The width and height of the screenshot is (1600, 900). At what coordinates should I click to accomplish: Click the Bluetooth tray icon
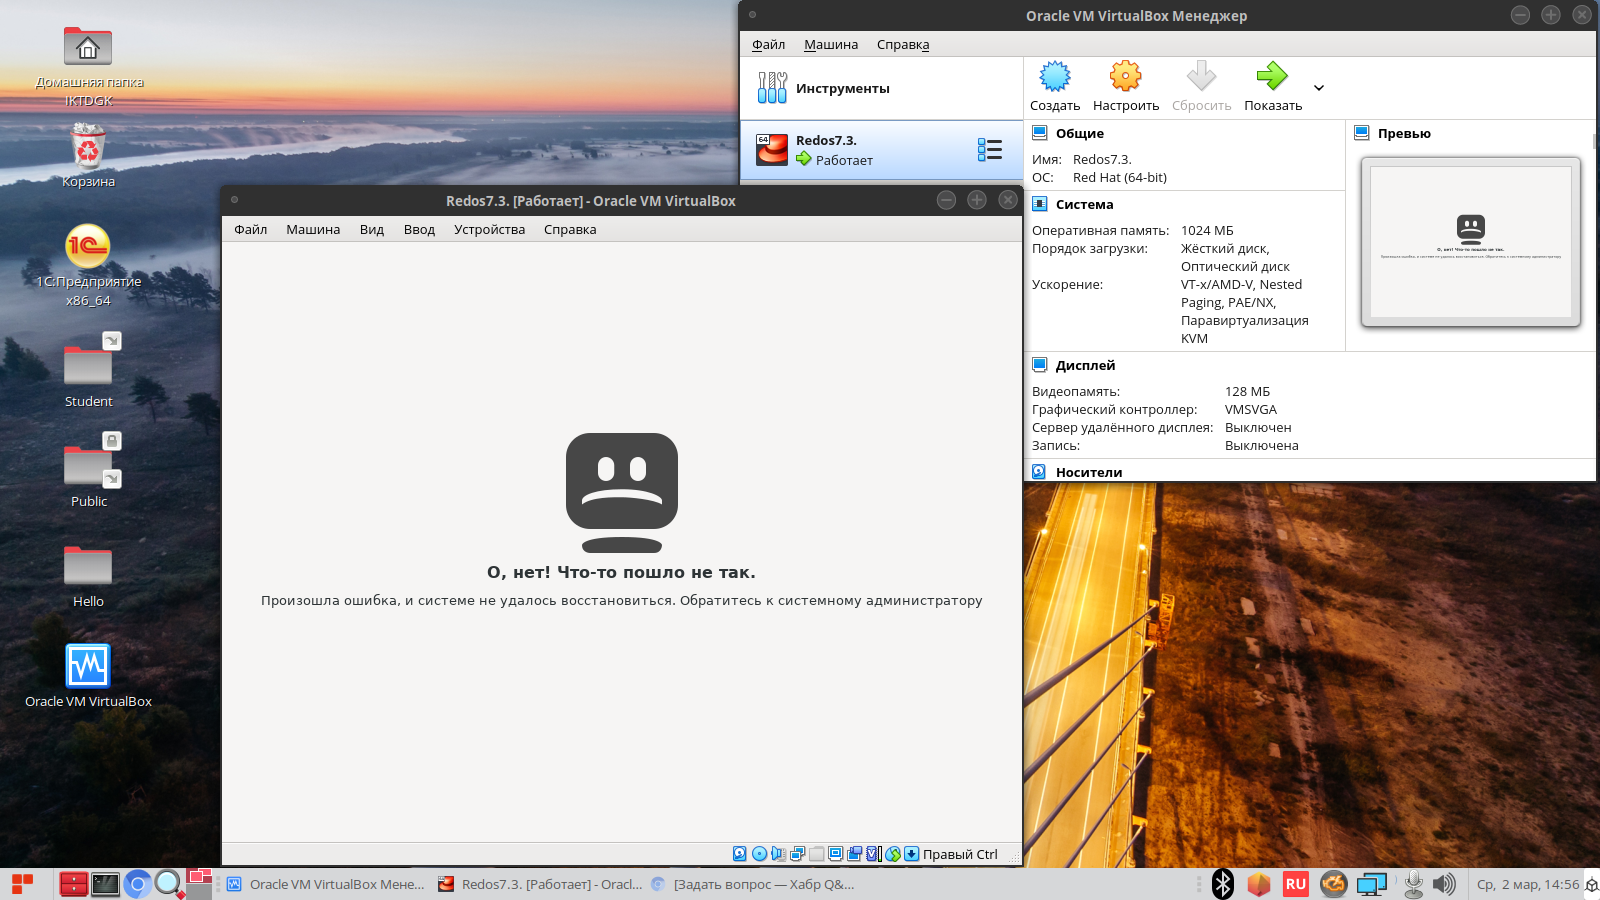(x=1223, y=884)
